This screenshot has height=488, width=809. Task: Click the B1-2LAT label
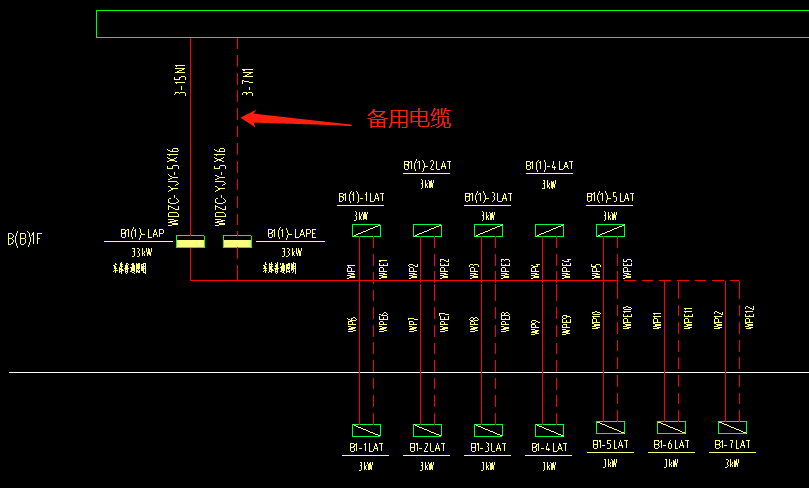tap(427, 448)
